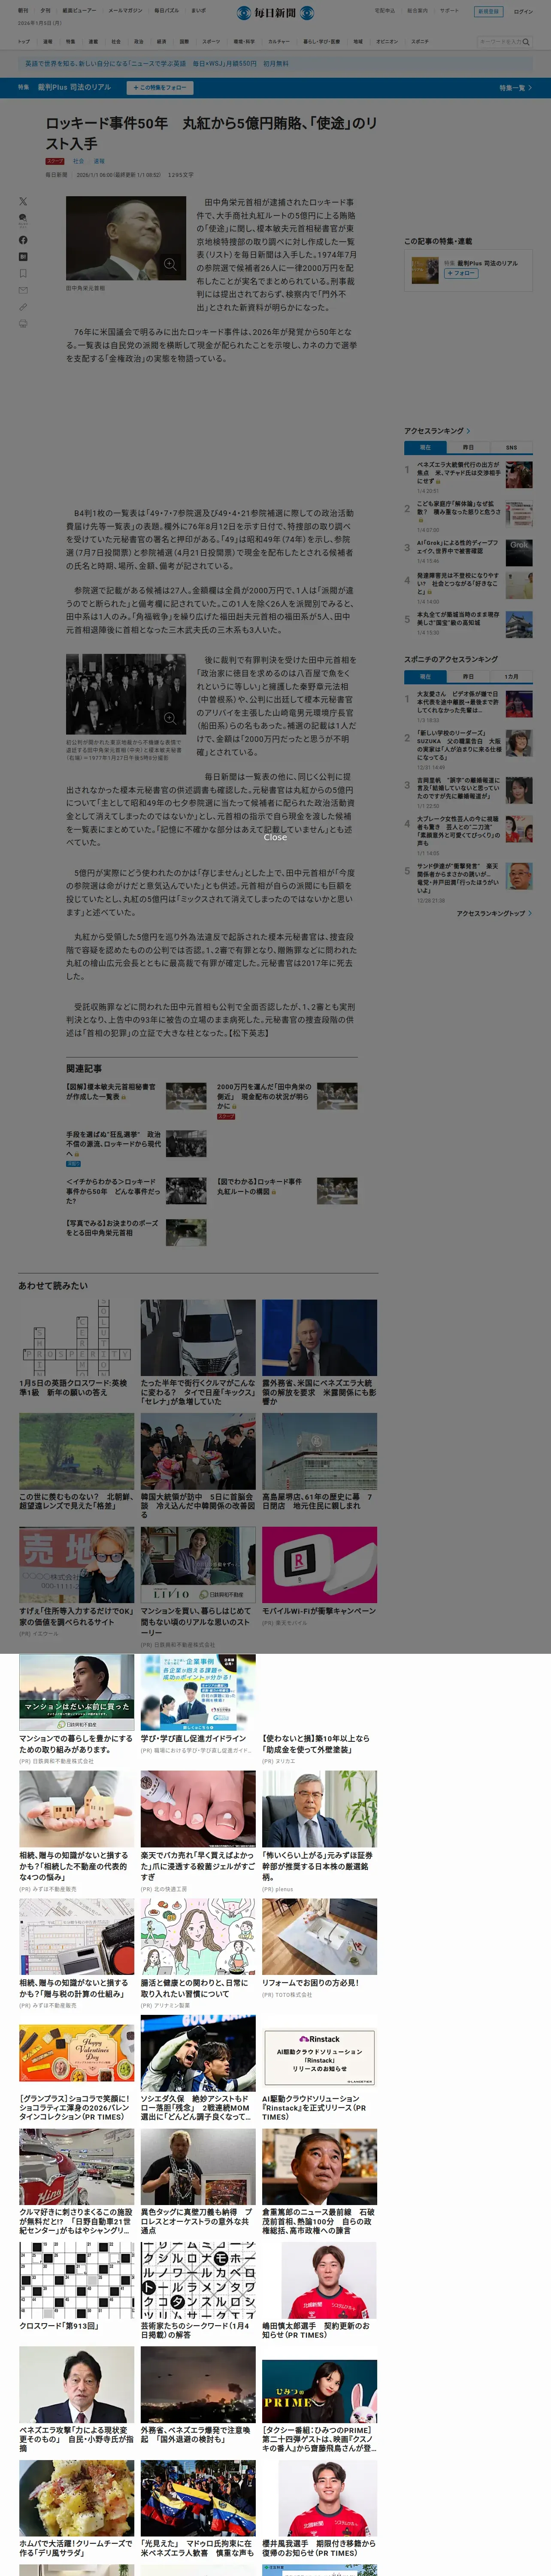This screenshot has height=2576, width=551.
Task: Open the WSJ promo banner at the top
Action: coord(275,64)
